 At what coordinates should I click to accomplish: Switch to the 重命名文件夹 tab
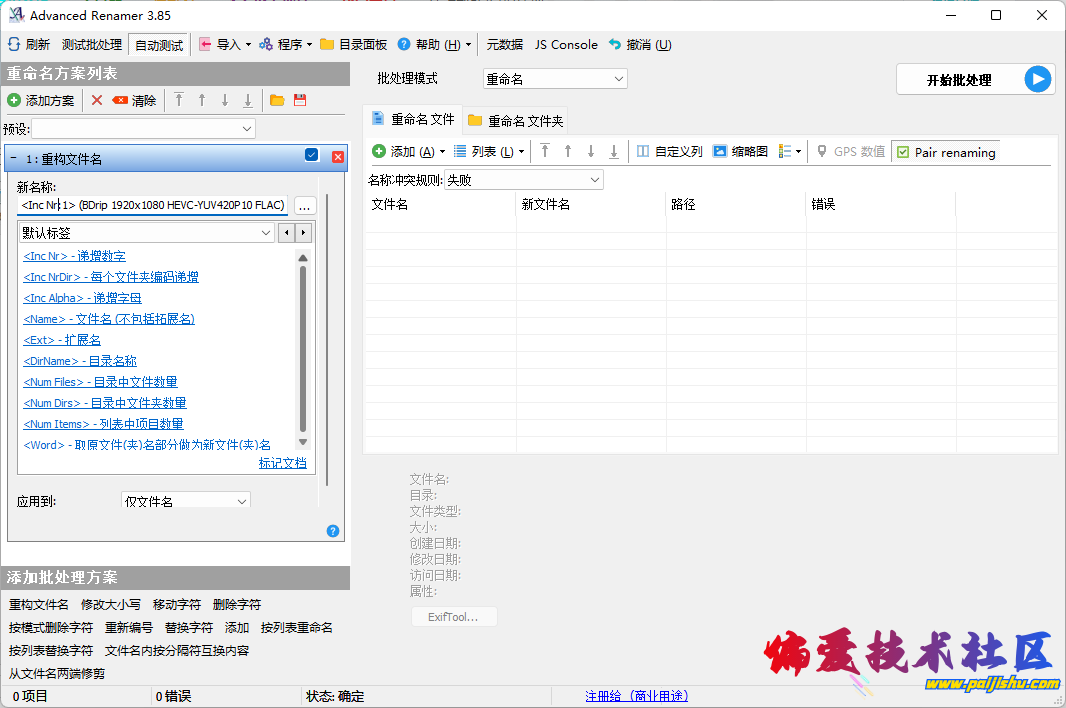click(x=516, y=121)
